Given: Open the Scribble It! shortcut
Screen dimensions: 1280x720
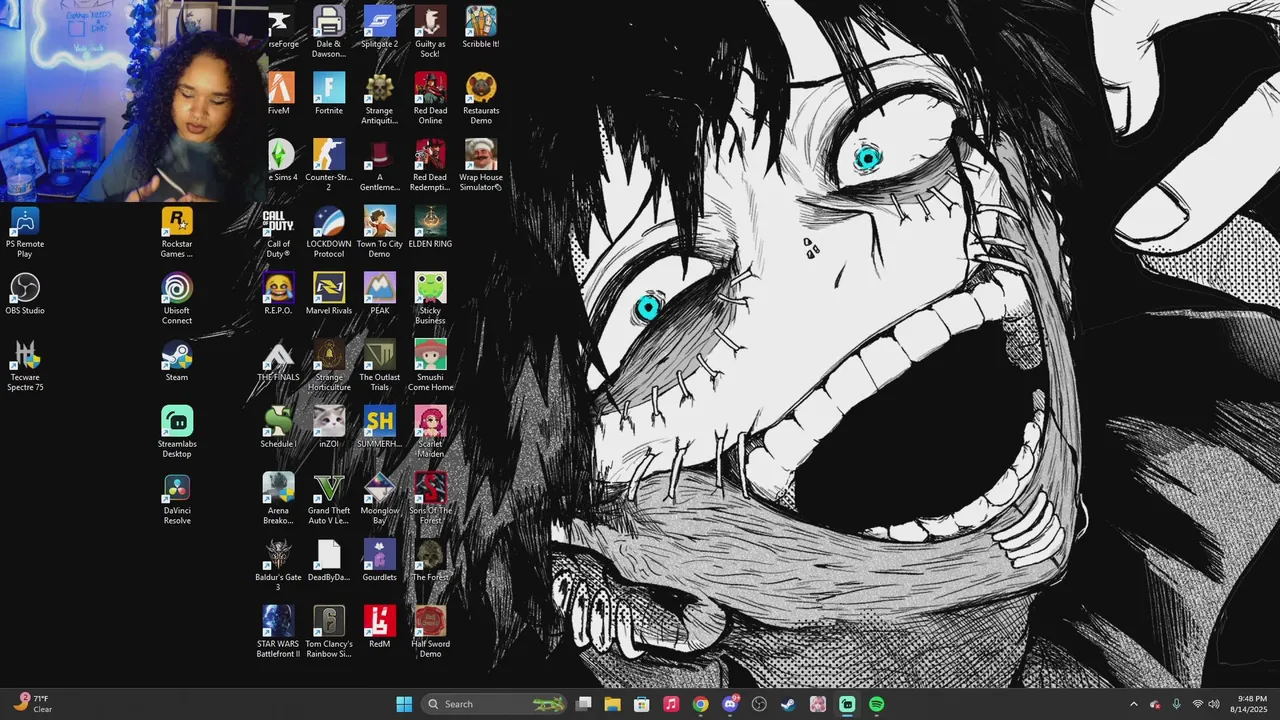Looking at the screenshot, I should [x=481, y=26].
